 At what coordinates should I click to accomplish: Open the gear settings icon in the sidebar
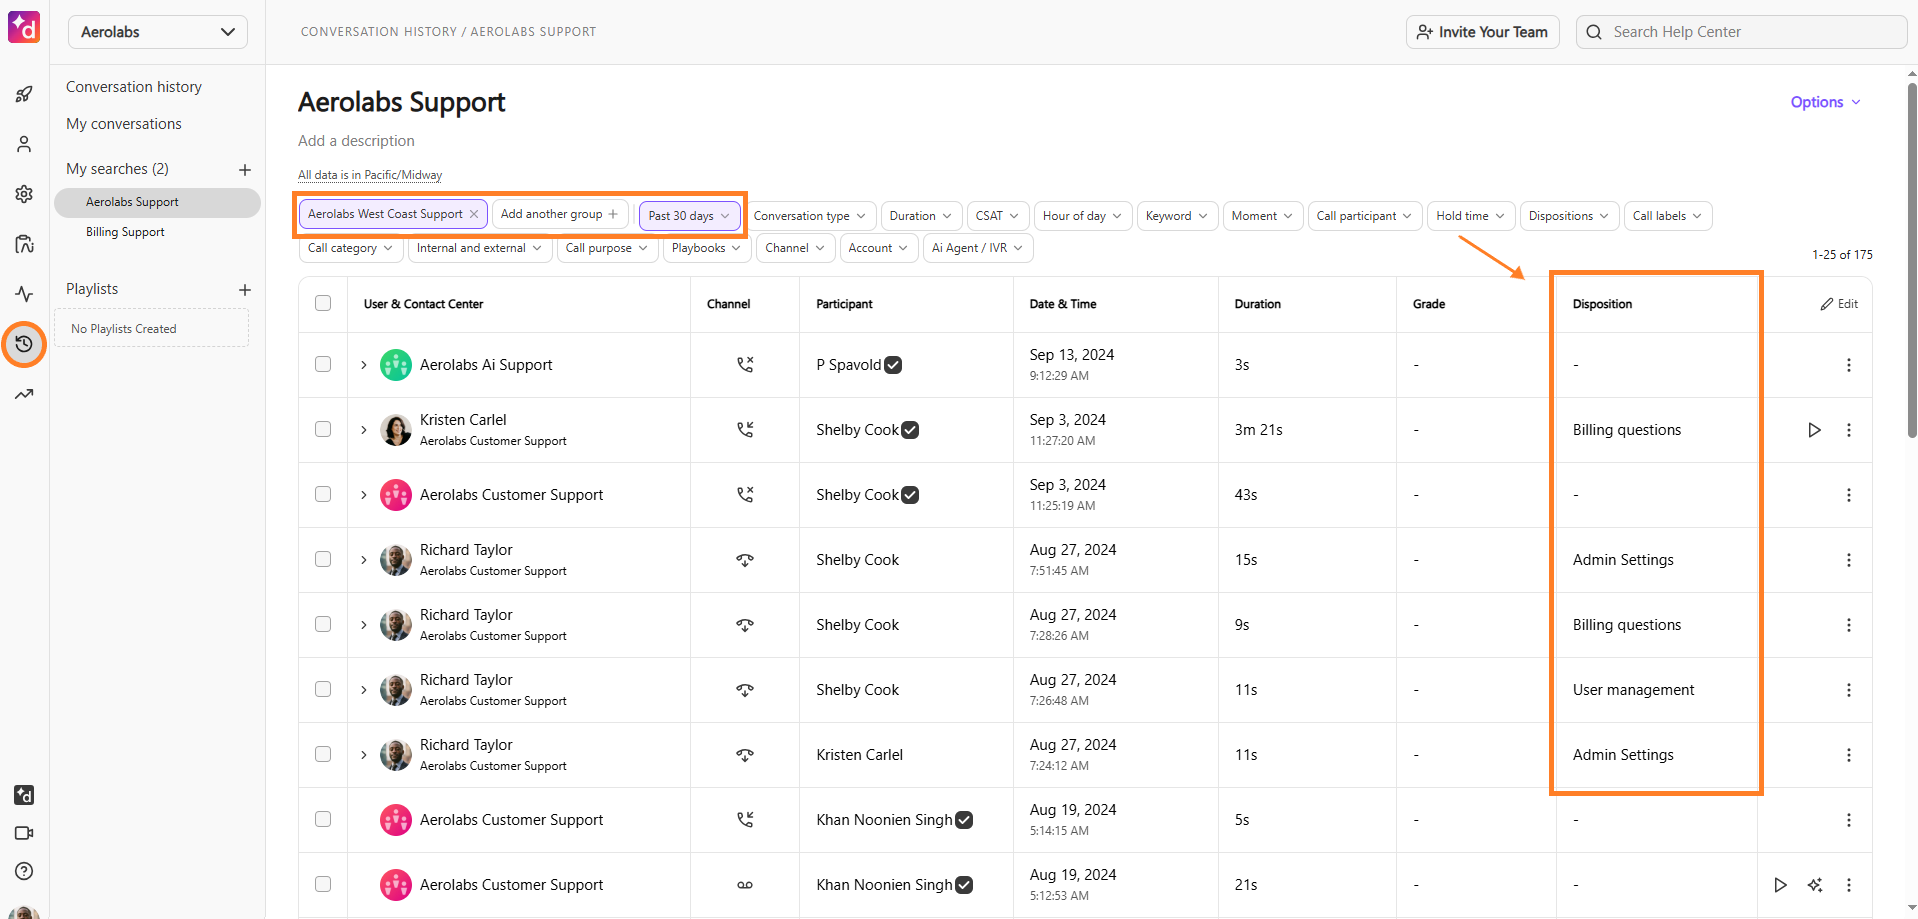[x=24, y=194]
